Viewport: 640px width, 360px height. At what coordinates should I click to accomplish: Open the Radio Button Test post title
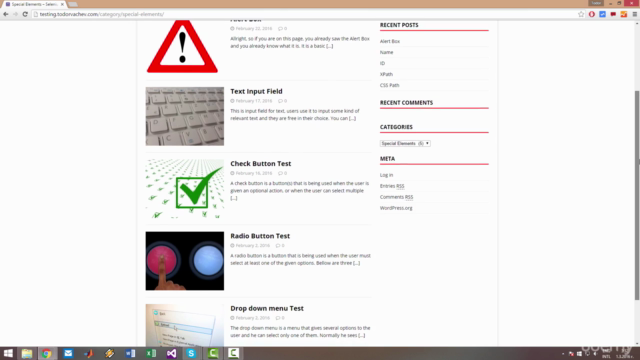pos(260,236)
